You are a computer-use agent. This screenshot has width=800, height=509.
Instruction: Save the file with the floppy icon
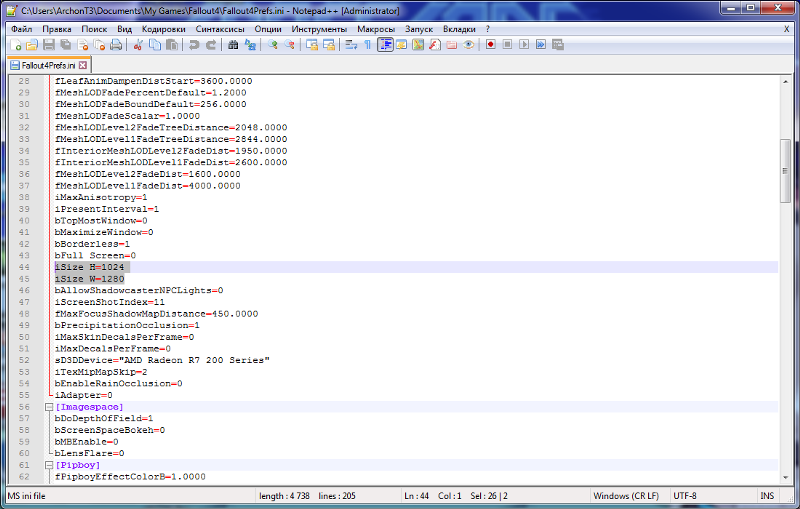48,45
